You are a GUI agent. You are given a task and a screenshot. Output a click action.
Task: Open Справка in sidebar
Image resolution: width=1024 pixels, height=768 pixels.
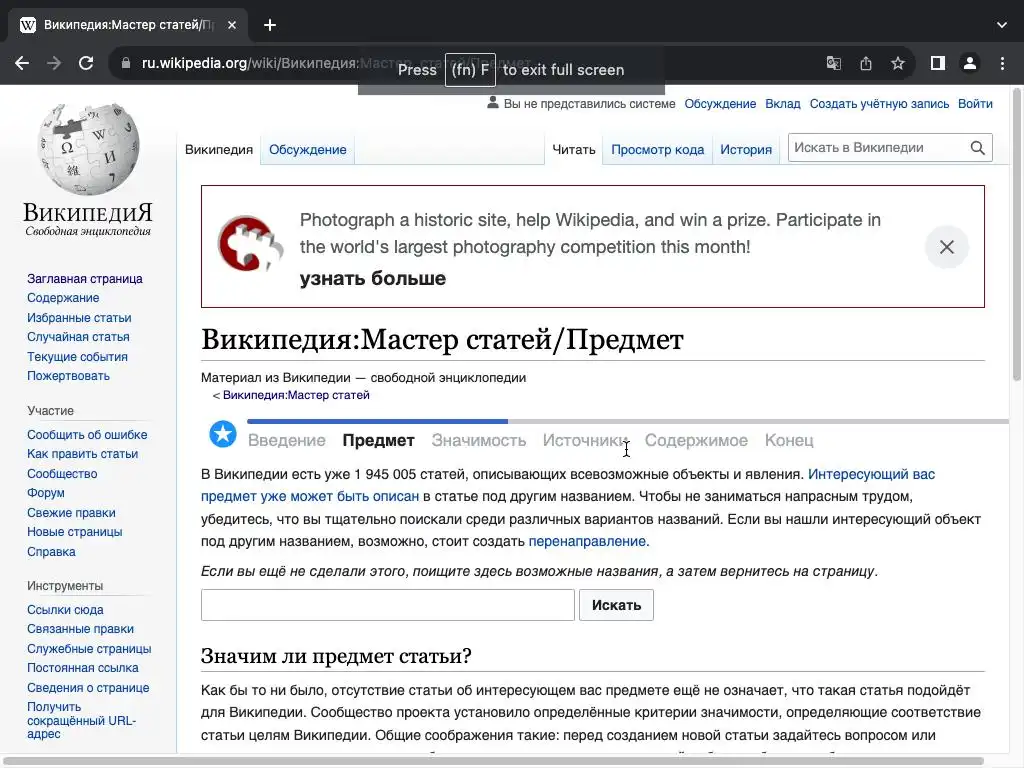(51, 552)
